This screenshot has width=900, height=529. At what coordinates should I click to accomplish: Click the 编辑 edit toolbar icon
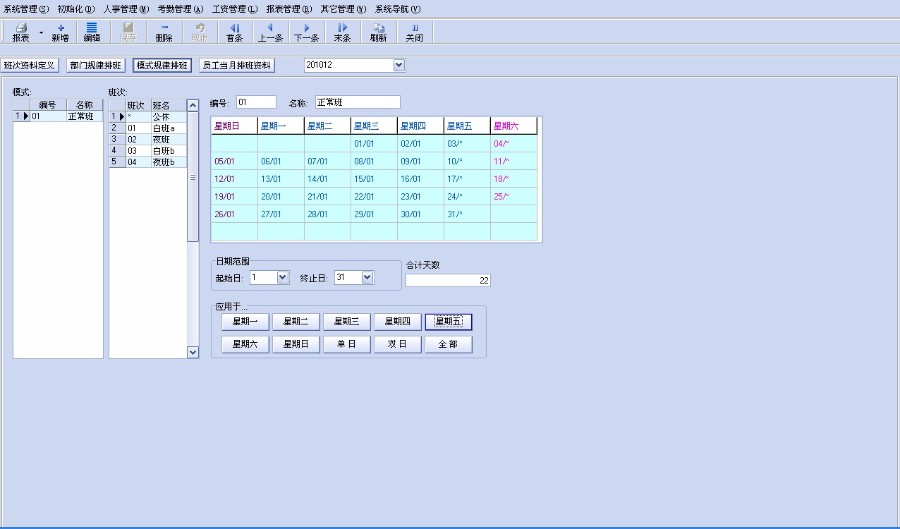[x=92, y=32]
